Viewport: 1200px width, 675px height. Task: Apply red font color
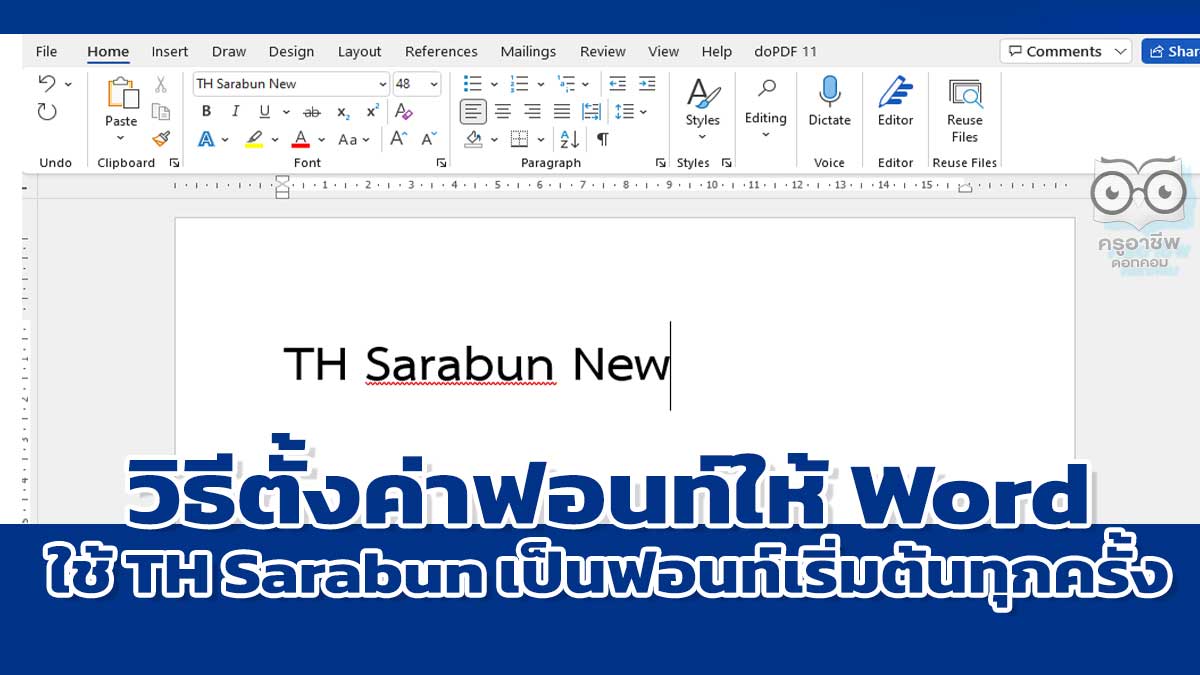[301, 139]
